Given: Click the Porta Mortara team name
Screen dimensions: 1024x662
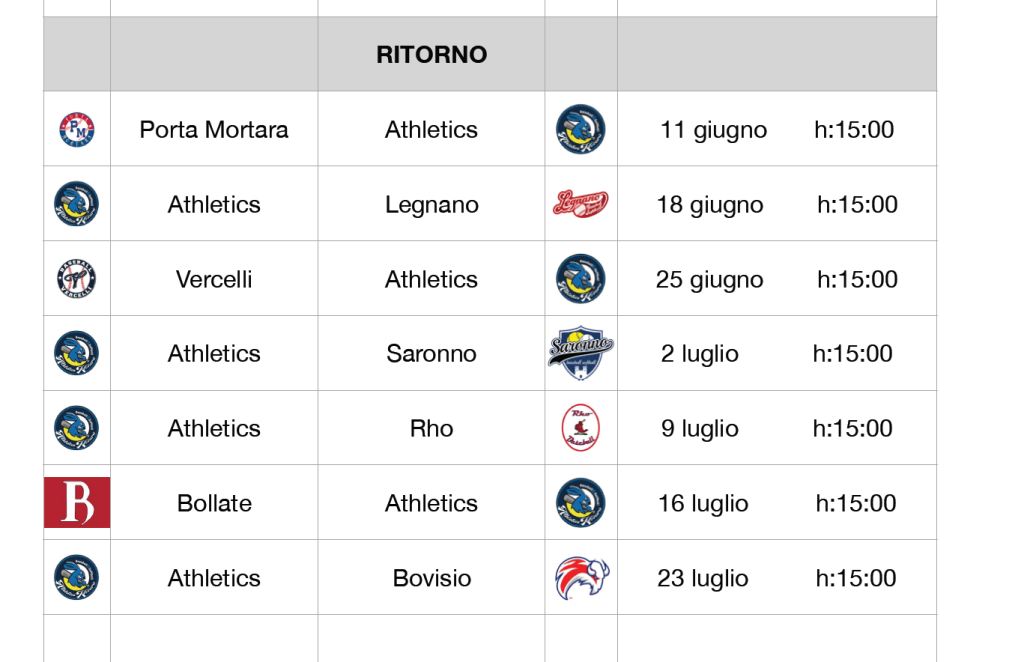Looking at the screenshot, I should (214, 130).
